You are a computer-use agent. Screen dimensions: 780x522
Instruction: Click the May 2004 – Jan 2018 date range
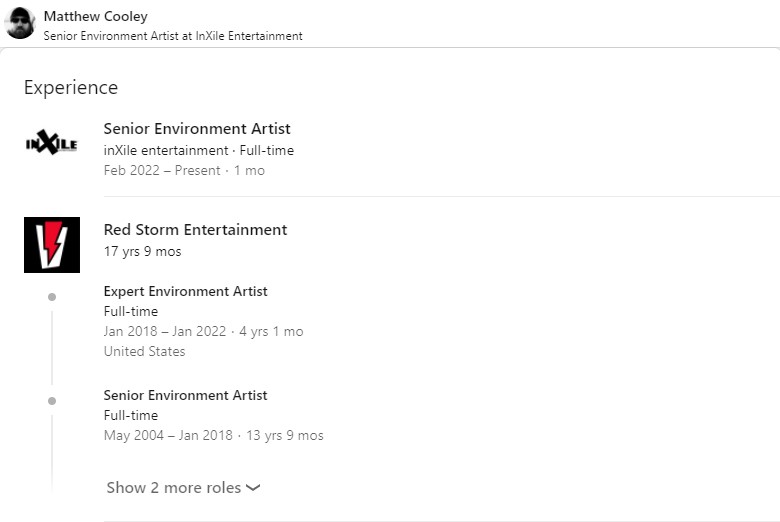168,435
